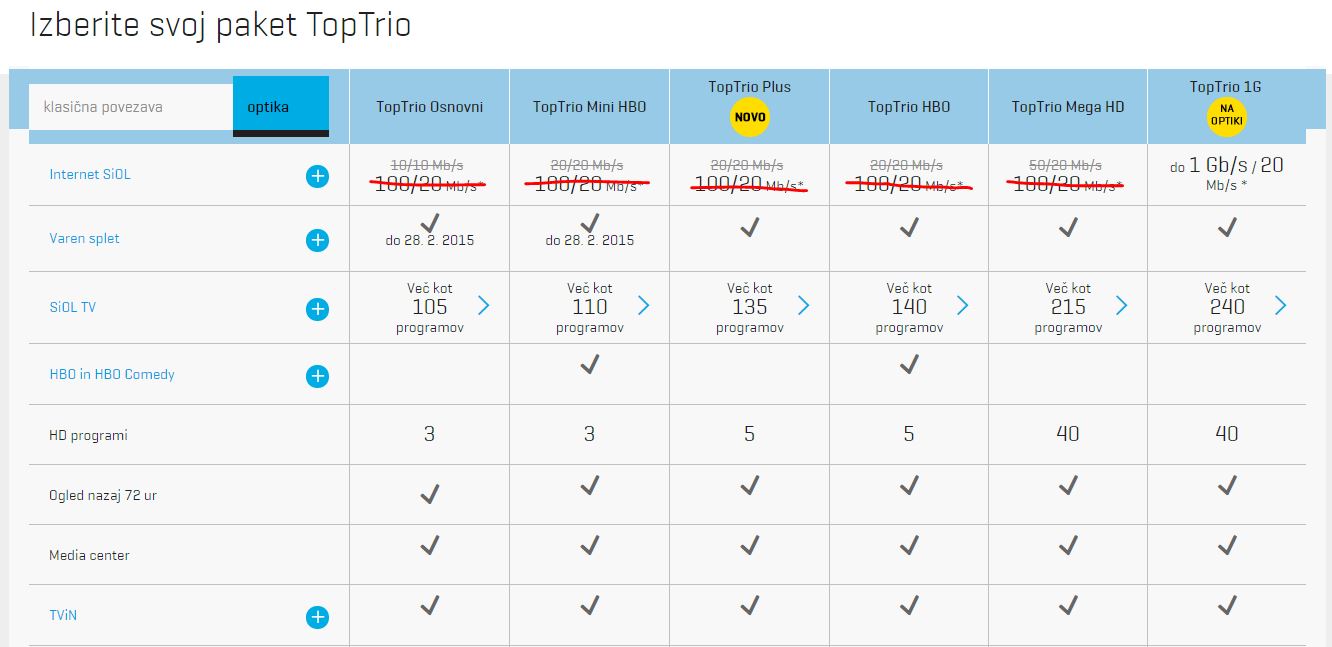Viewport: 1332px width, 647px height.
Task: Click the TopTrio HBO package header
Action: [x=909, y=106]
